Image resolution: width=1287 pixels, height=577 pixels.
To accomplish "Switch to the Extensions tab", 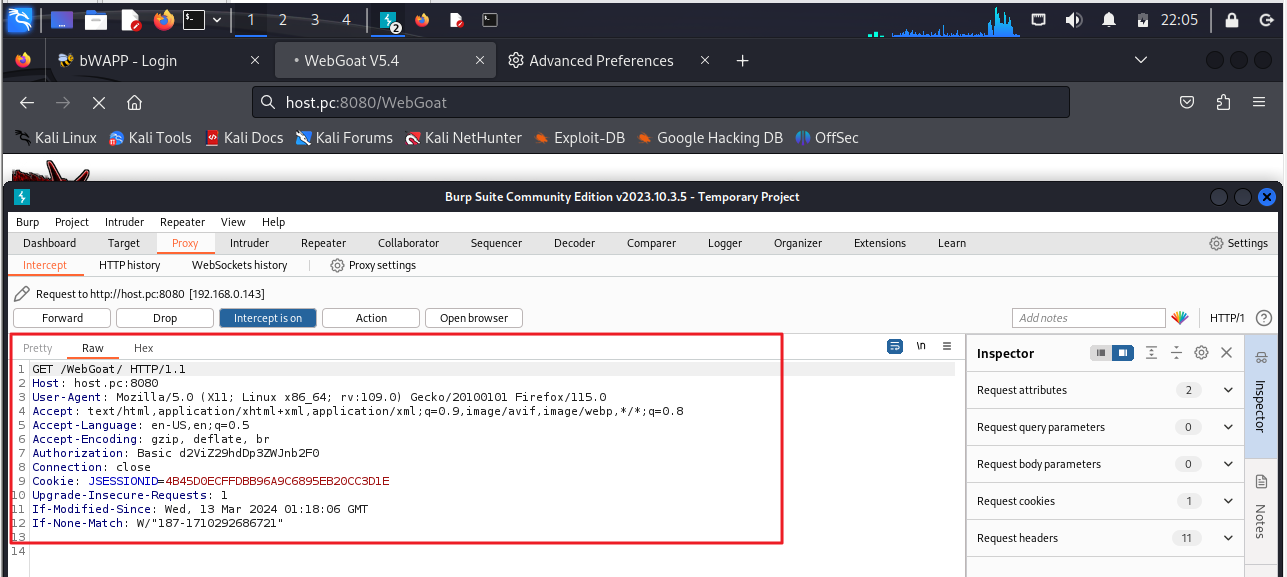I will coord(880,243).
